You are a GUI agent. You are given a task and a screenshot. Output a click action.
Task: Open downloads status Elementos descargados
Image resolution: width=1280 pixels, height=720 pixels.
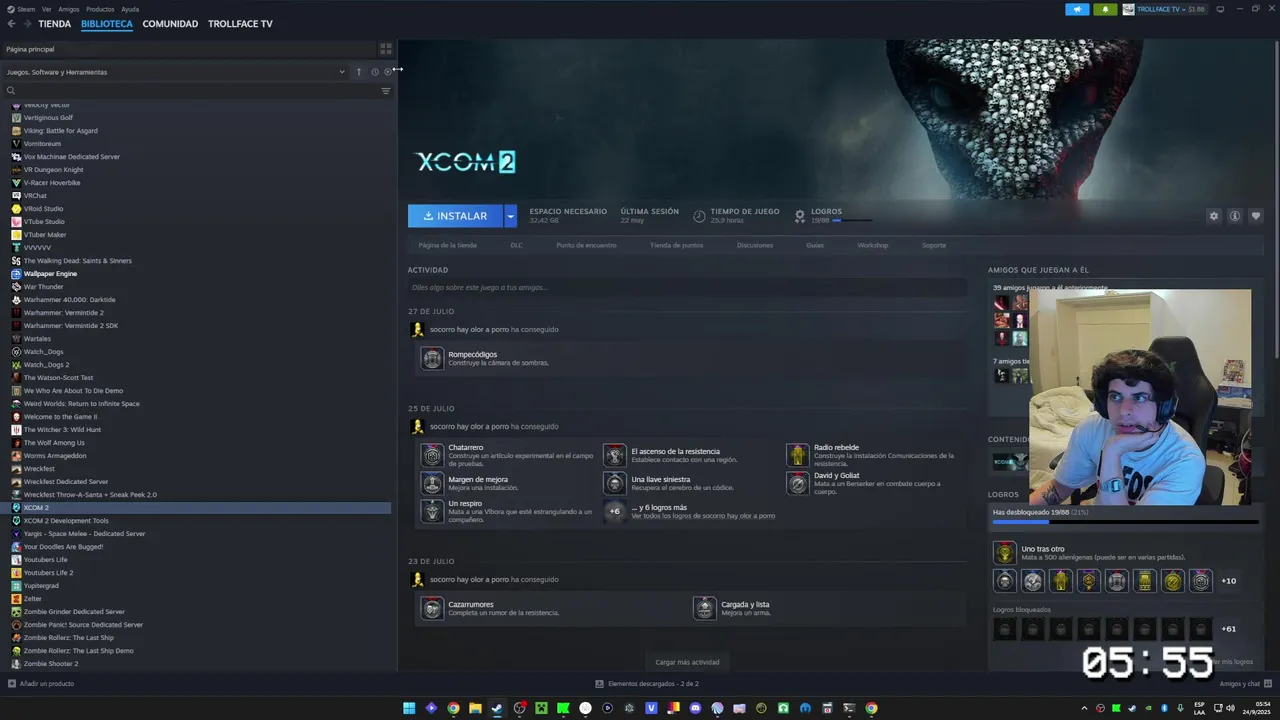pos(647,684)
